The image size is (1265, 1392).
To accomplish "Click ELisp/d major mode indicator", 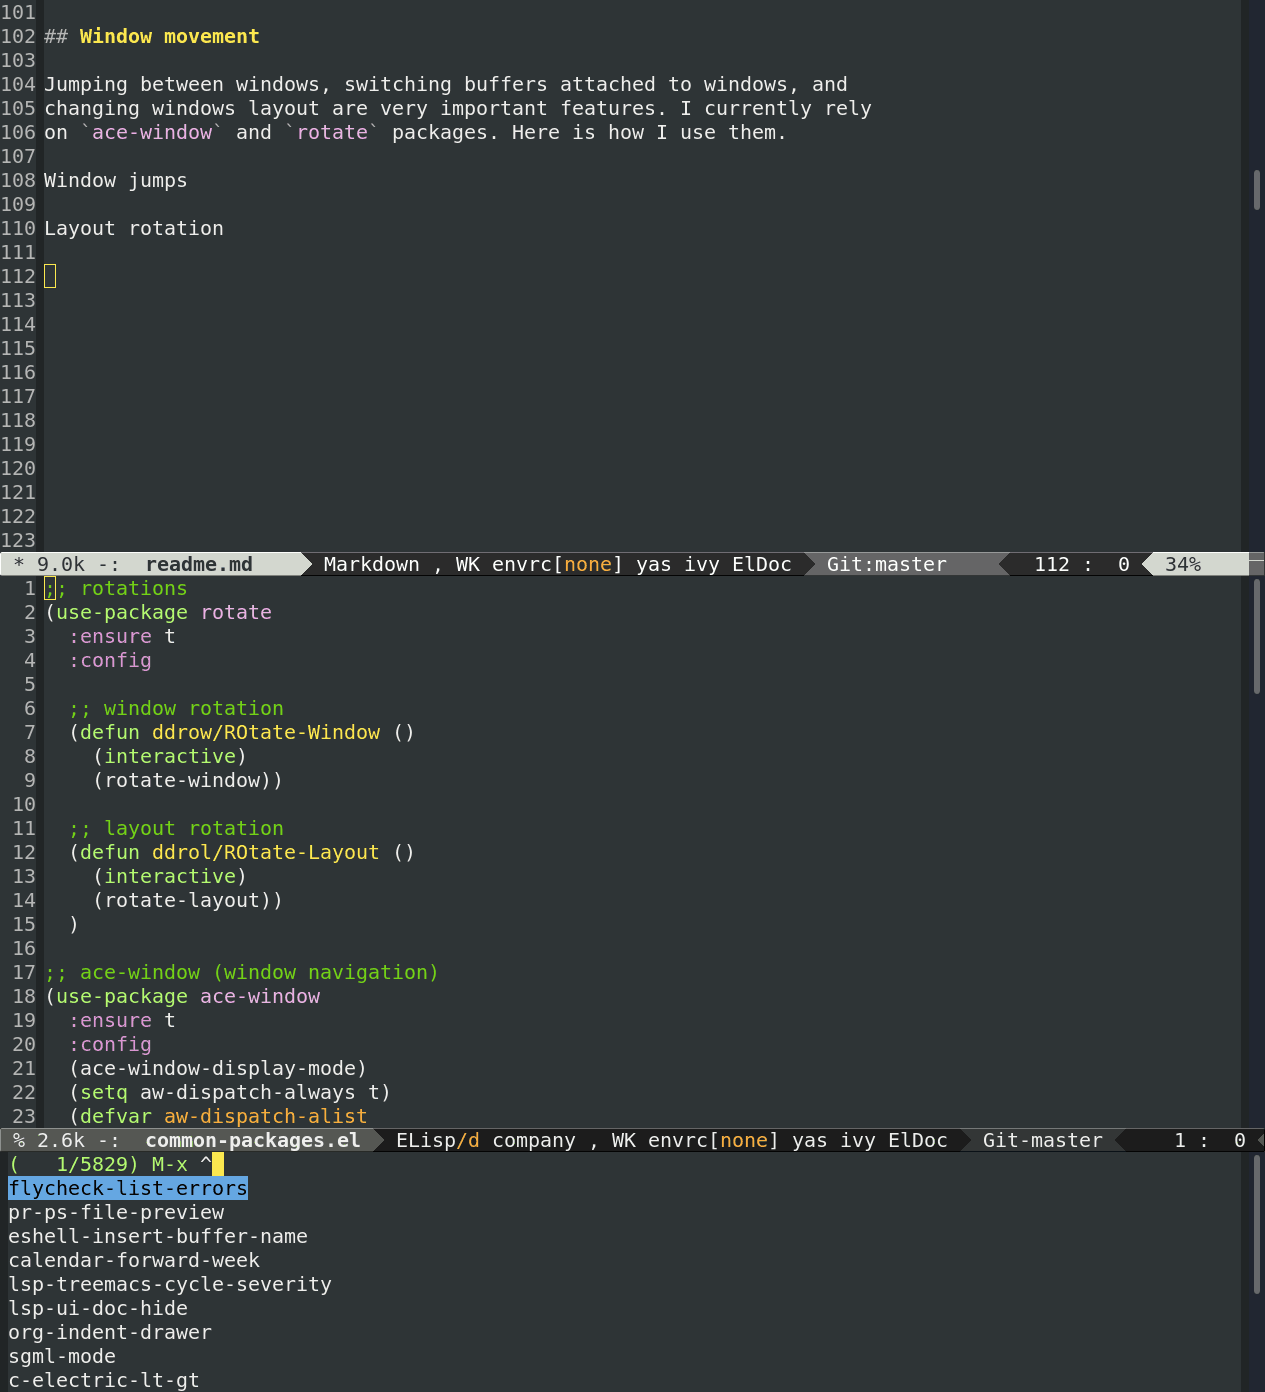I will (x=438, y=1140).
